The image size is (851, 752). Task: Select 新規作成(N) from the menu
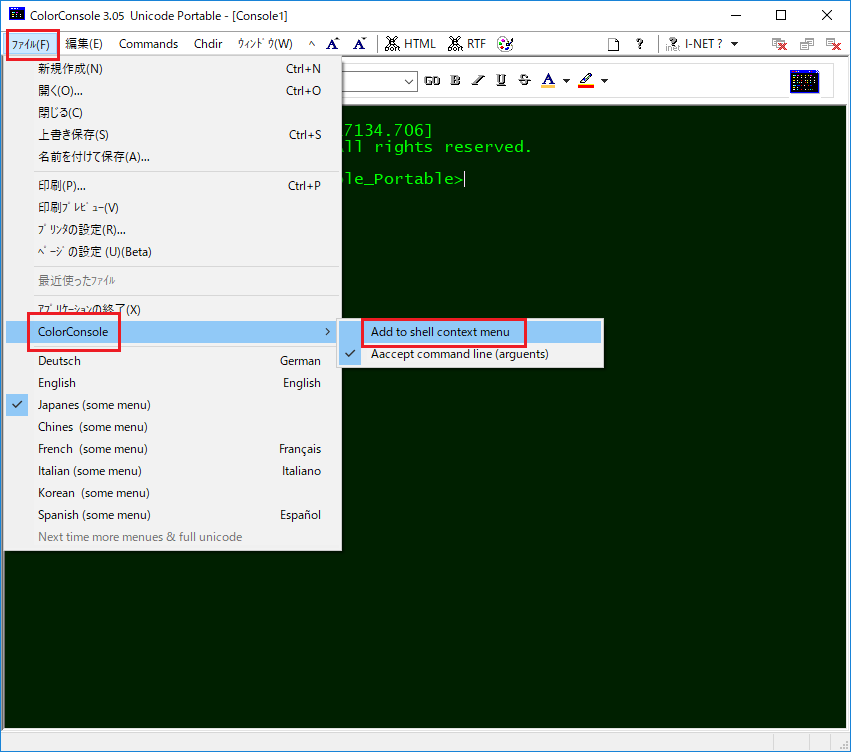[x=174, y=69]
